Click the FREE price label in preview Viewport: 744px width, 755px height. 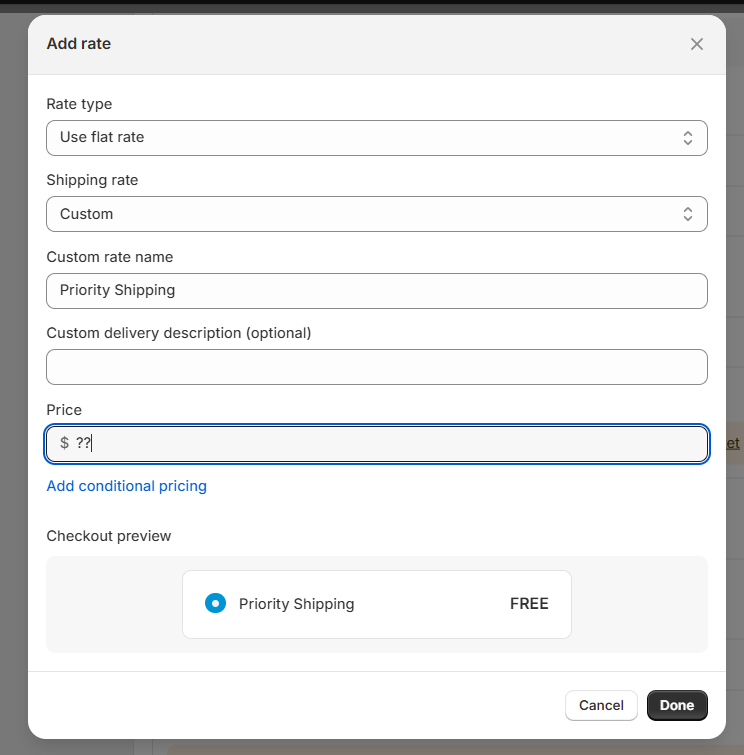pos(529,603)
